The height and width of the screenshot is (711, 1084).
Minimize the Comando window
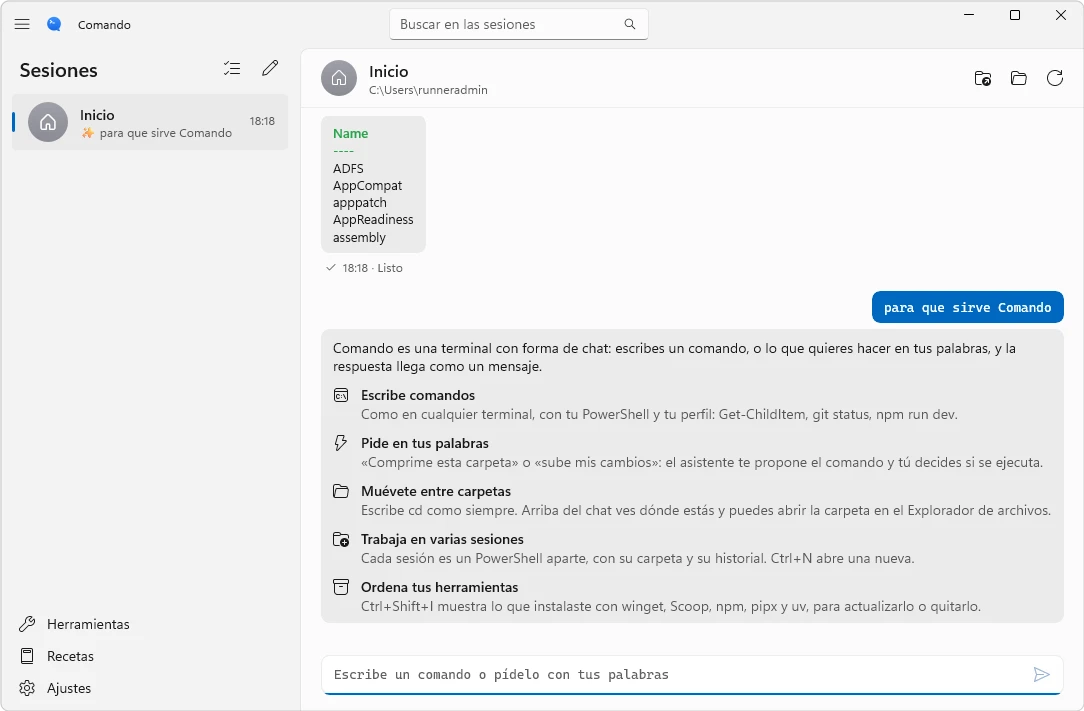969,15
